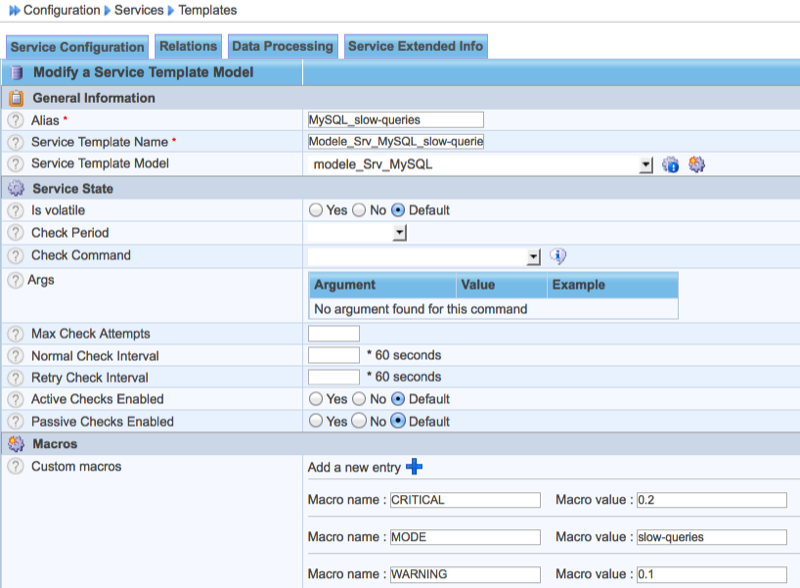The height and width of the screenshot is (588, 800).
Task: Click help icon beside Is volatile
Action: tap(15, 210)
